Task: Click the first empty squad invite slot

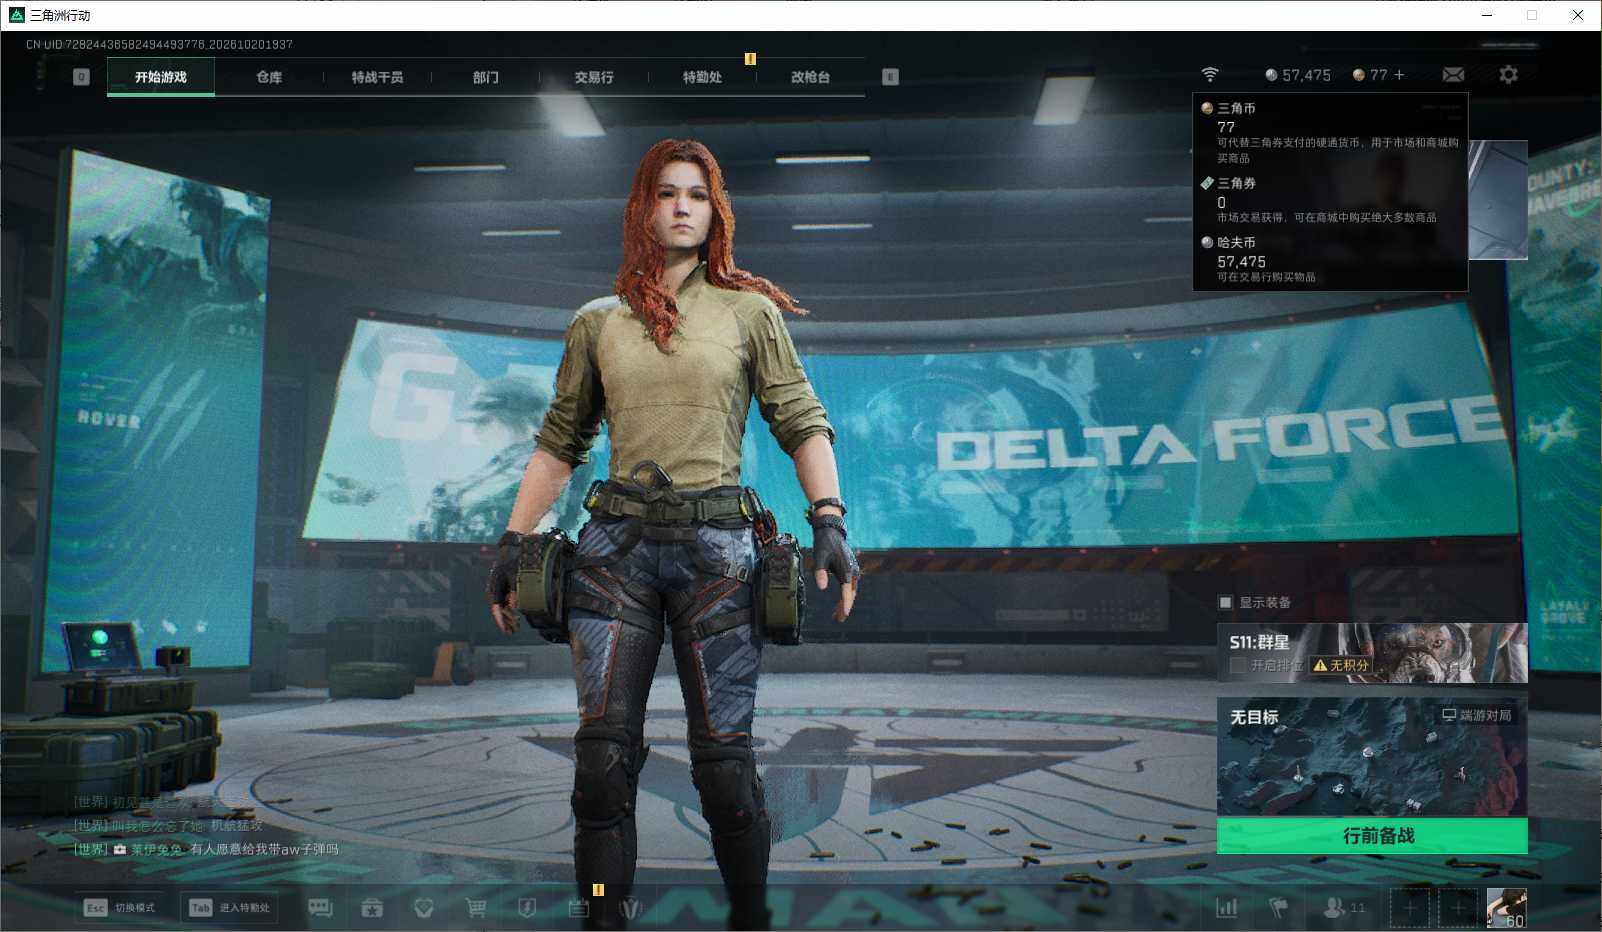Action: pyautogui.click(x=1410, y=908)
